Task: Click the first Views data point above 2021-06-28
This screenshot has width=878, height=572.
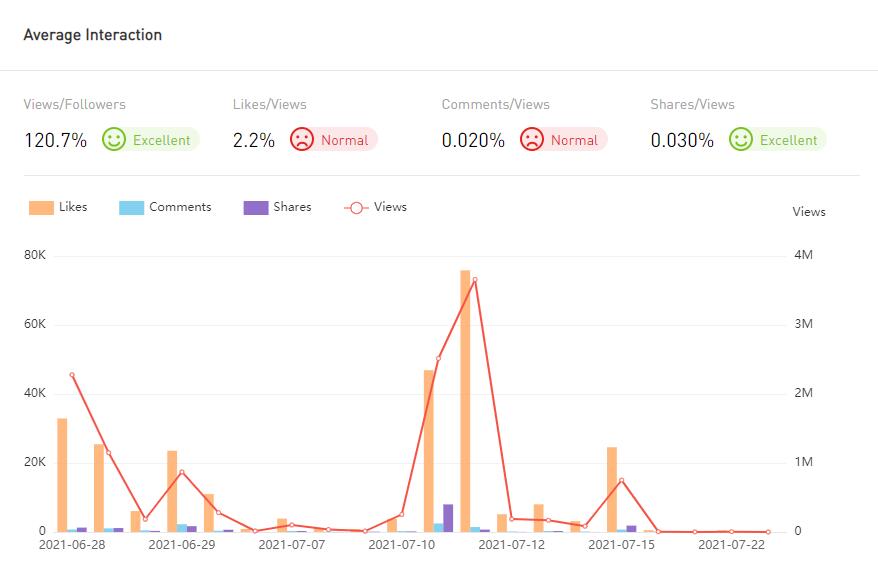Action: click(x=72, y=375)
